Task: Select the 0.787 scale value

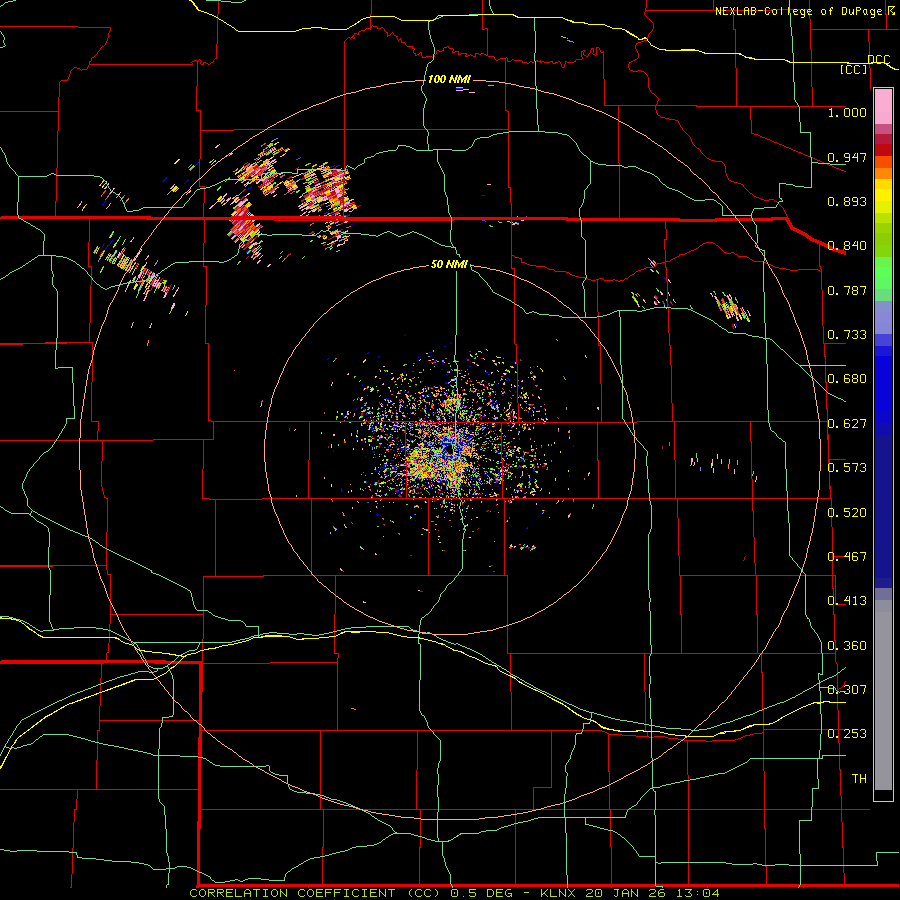Action: (x=847, y=290)
